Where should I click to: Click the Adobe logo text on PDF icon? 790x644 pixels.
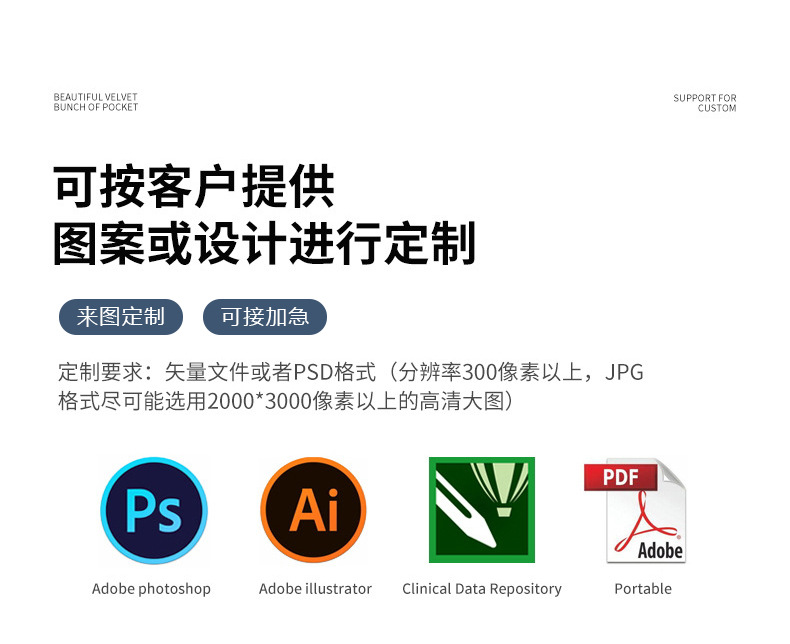(660, 550)
